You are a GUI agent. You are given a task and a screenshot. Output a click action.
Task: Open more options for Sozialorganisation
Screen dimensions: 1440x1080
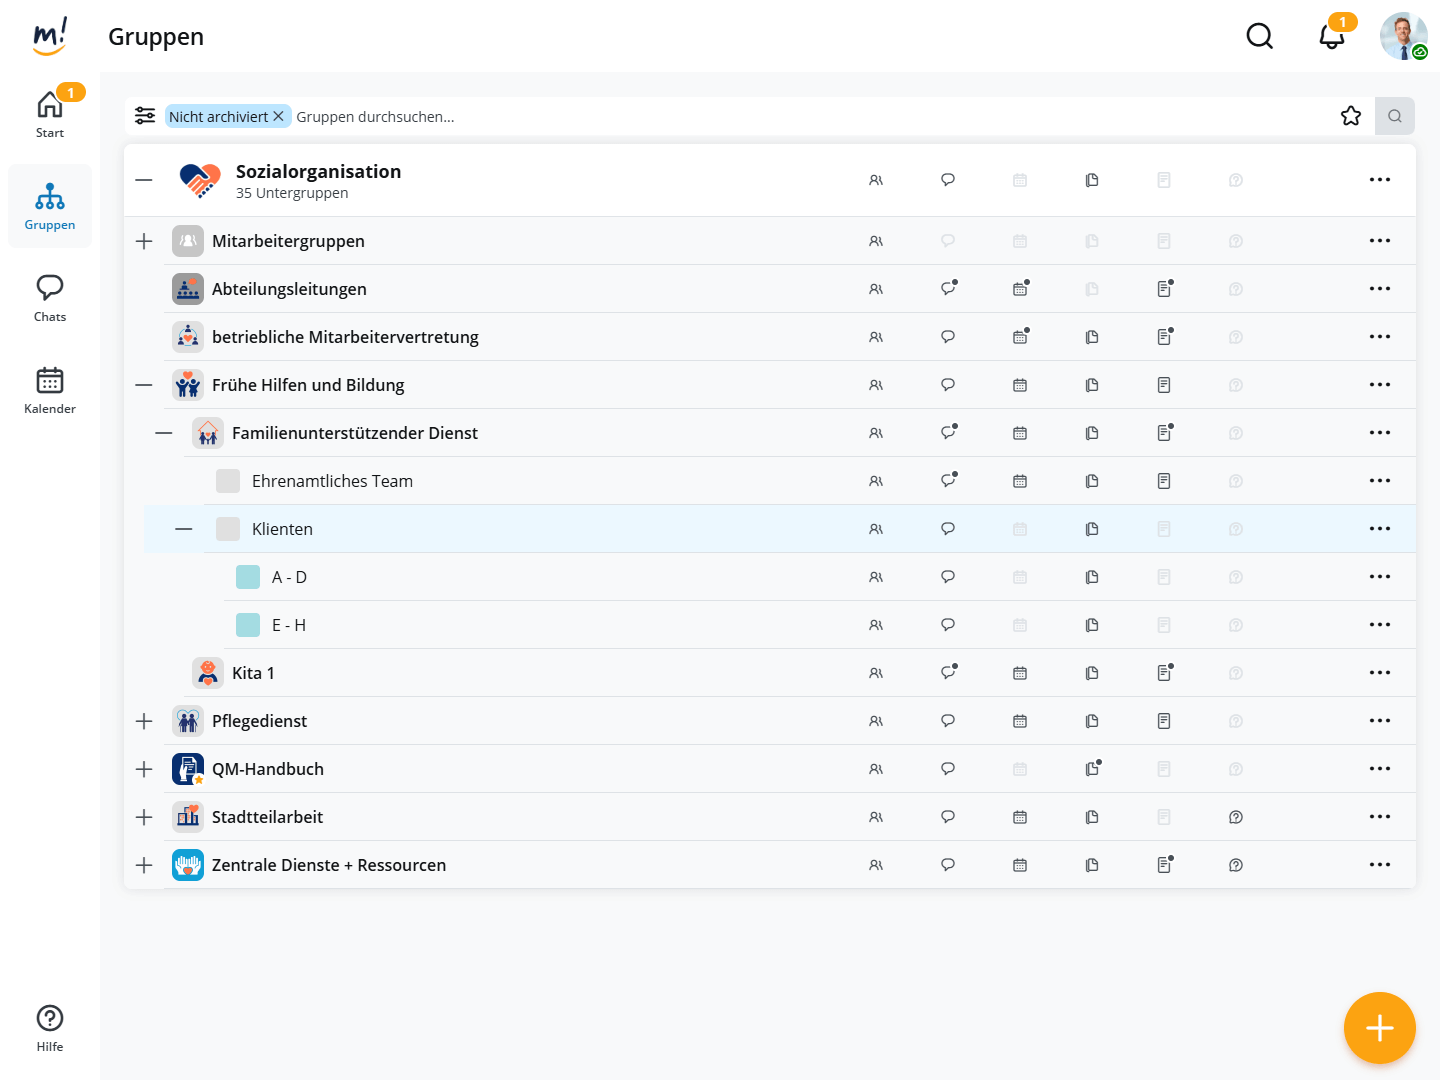[x=1380, y=180]
